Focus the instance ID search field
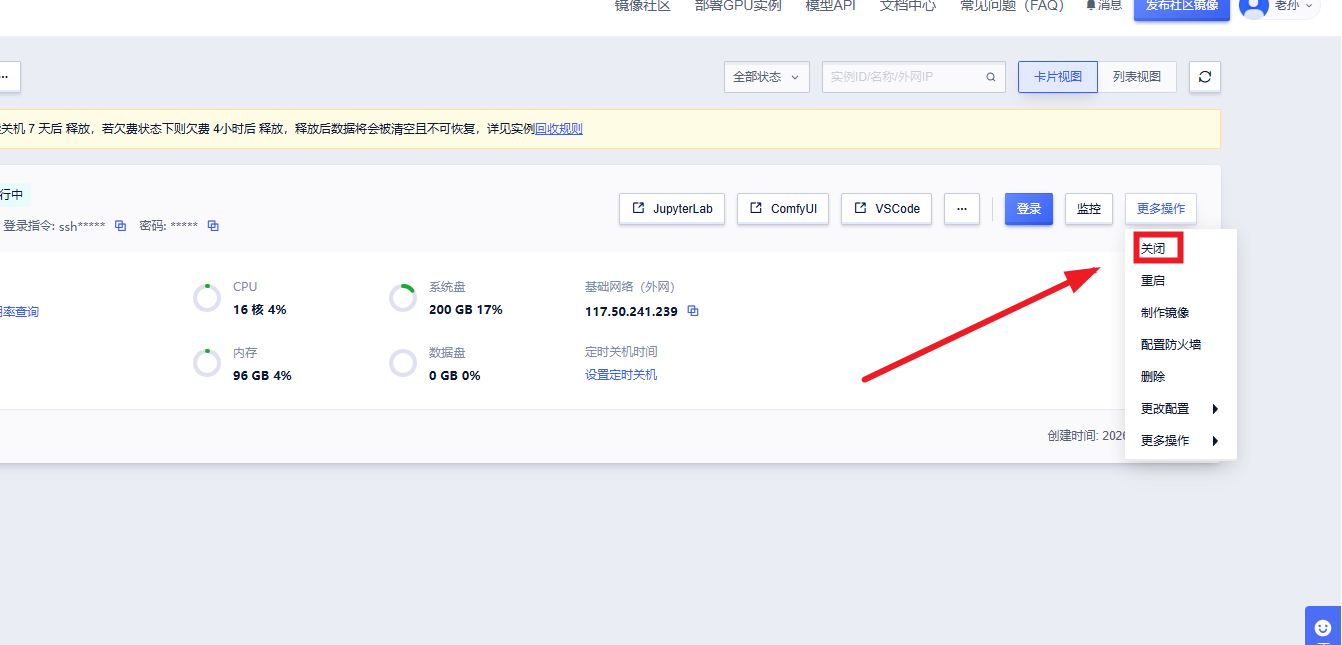 click(903, 77)
